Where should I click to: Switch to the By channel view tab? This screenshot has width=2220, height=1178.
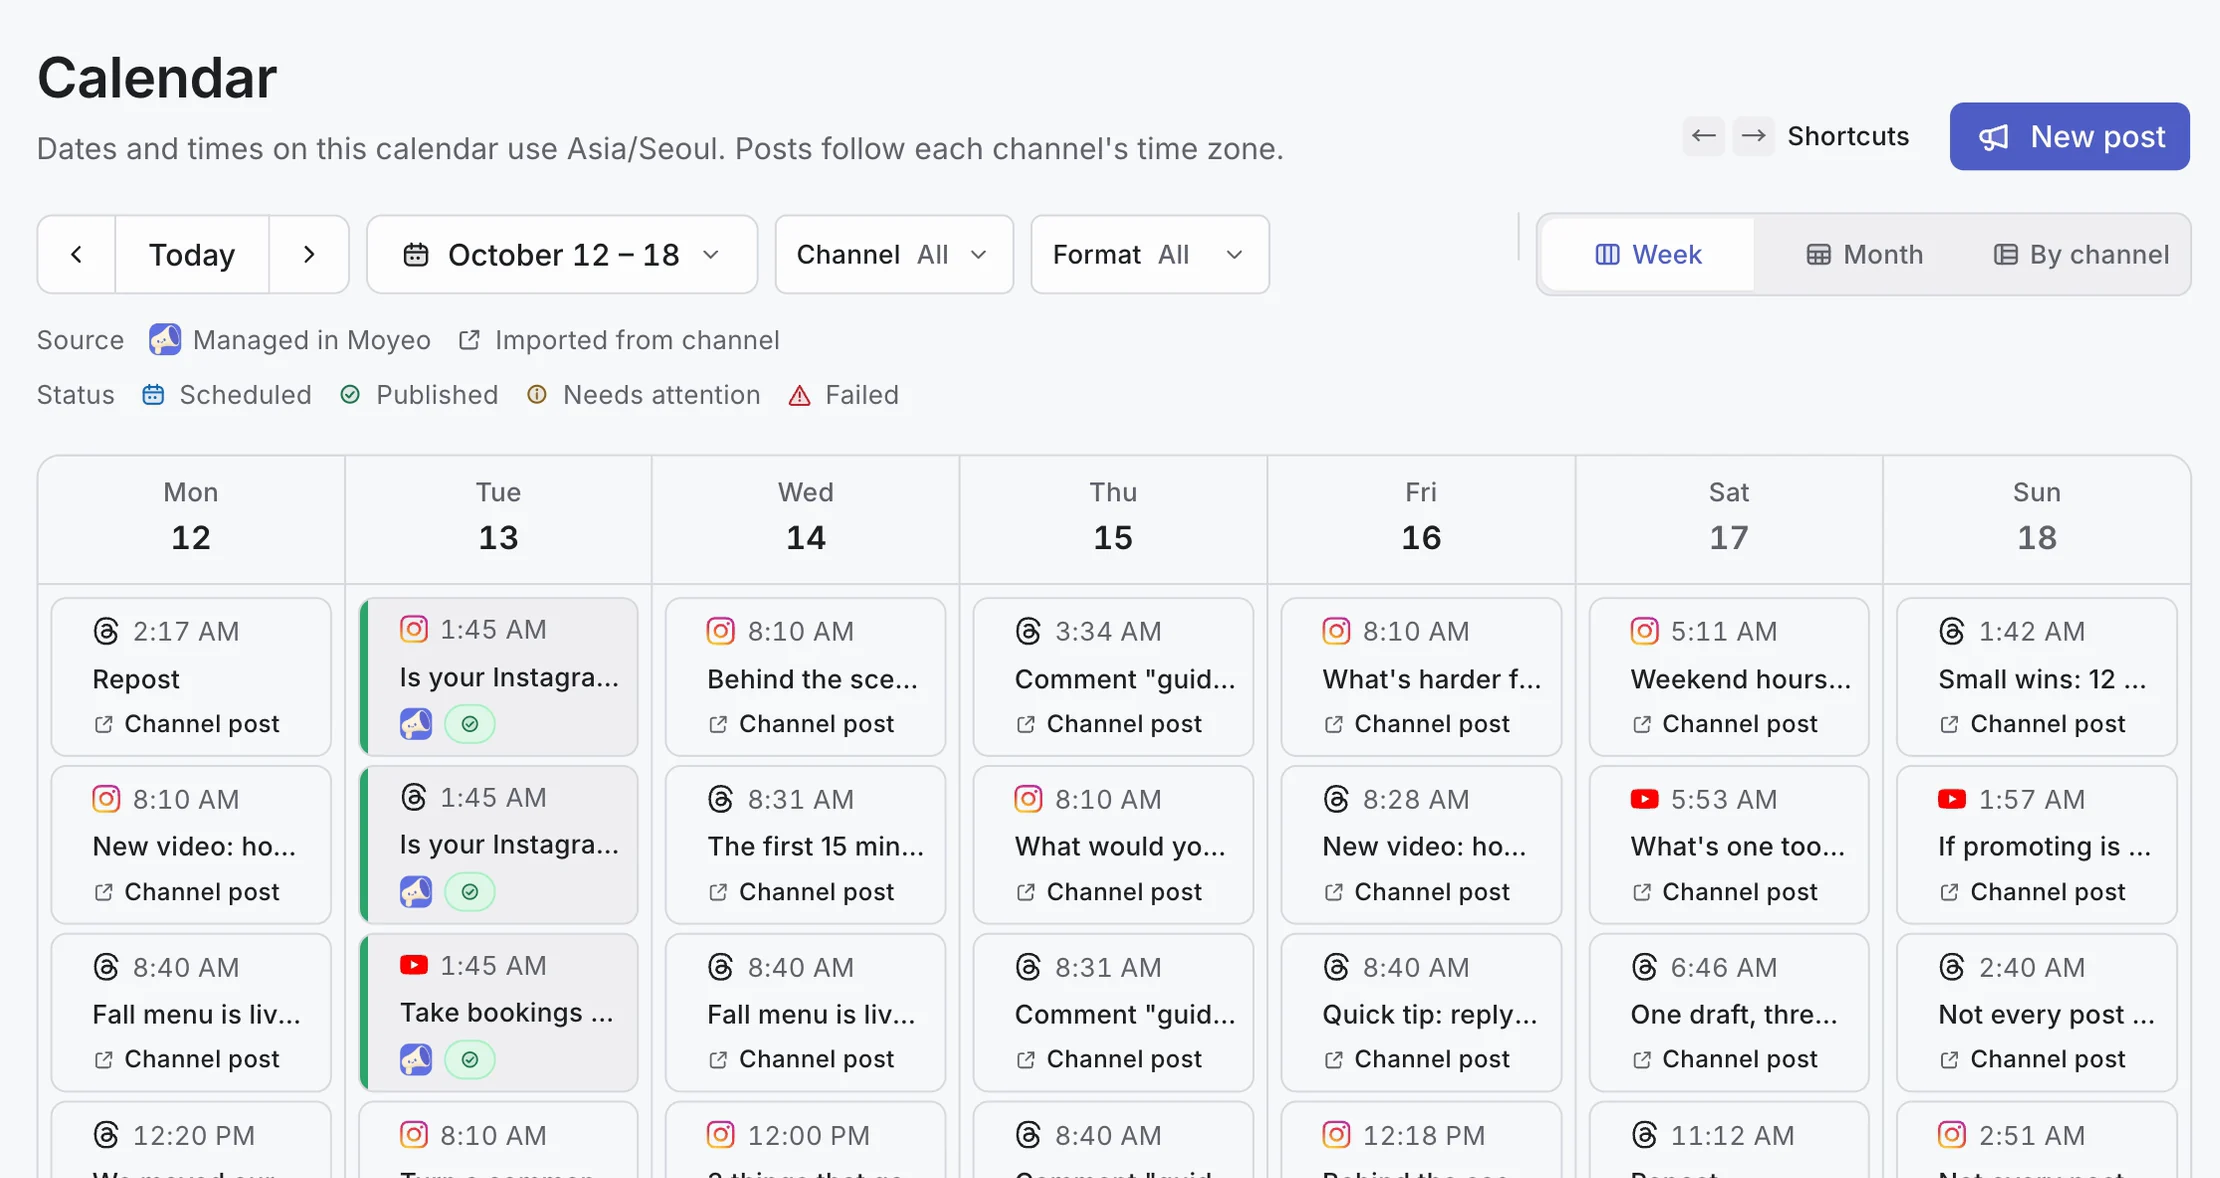point(2081,255)
